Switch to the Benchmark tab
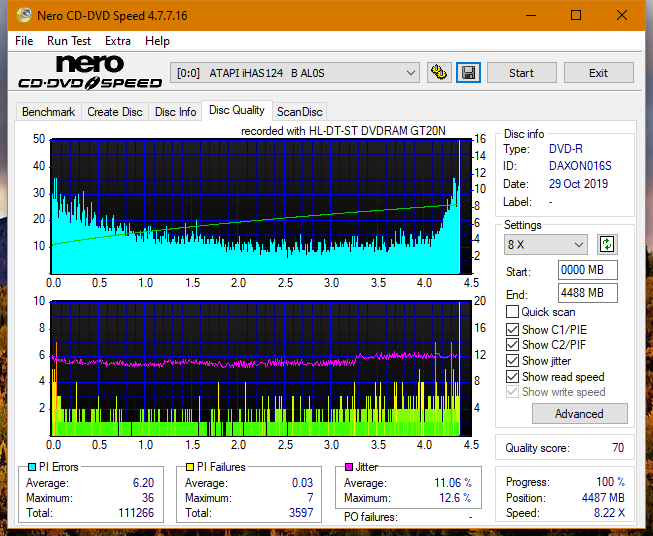653x536 pixels. click(x=49, y=112)
